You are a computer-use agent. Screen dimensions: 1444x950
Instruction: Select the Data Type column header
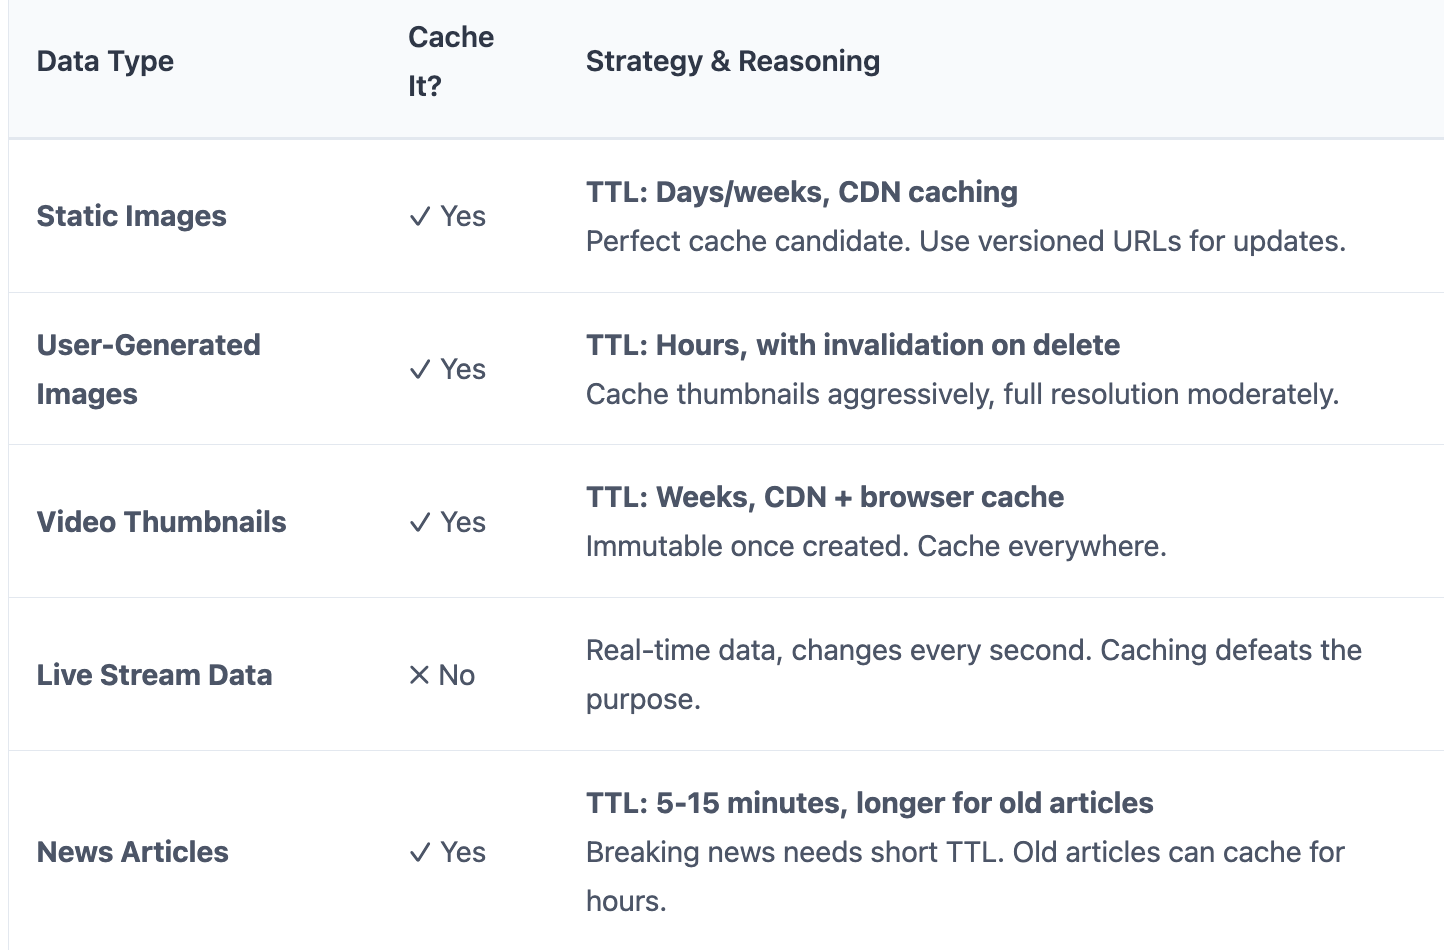point(105,61)
